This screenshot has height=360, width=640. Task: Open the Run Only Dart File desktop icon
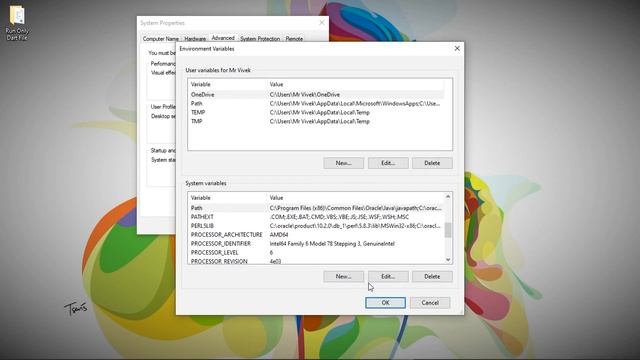pyautogui.click(x=17, y=22)
